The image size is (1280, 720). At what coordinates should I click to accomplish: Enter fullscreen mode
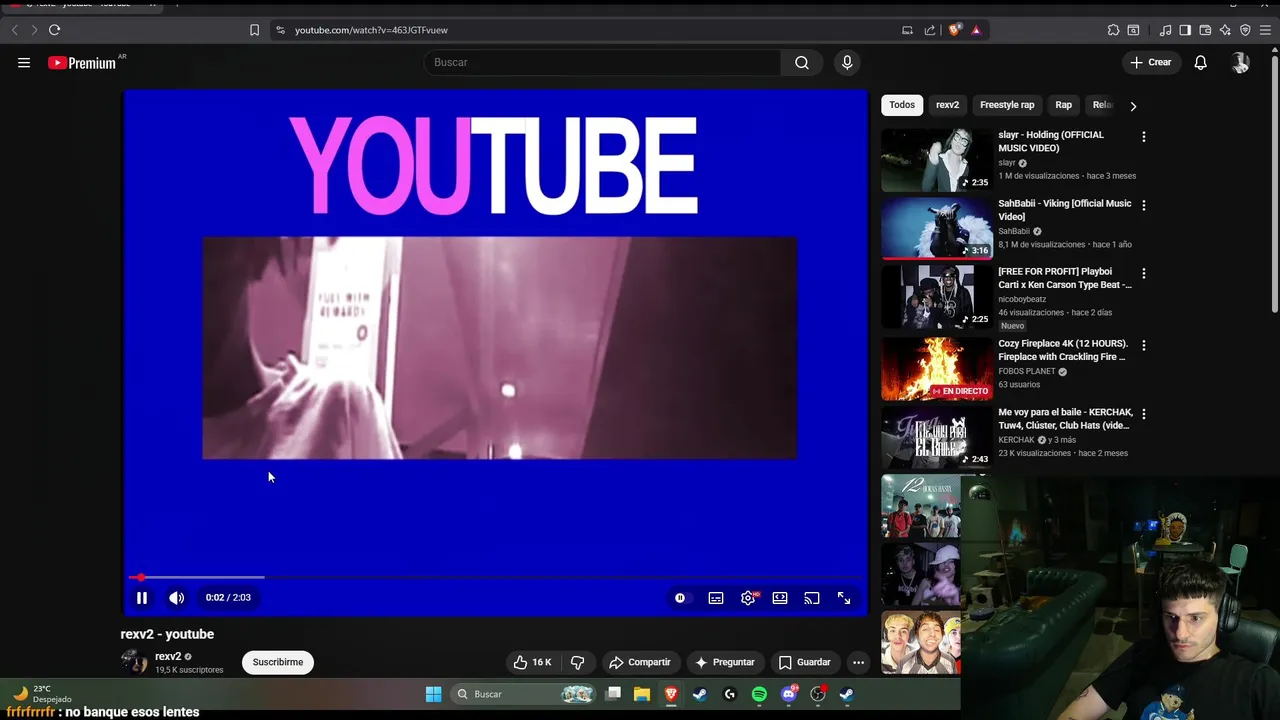click(844, 598)
